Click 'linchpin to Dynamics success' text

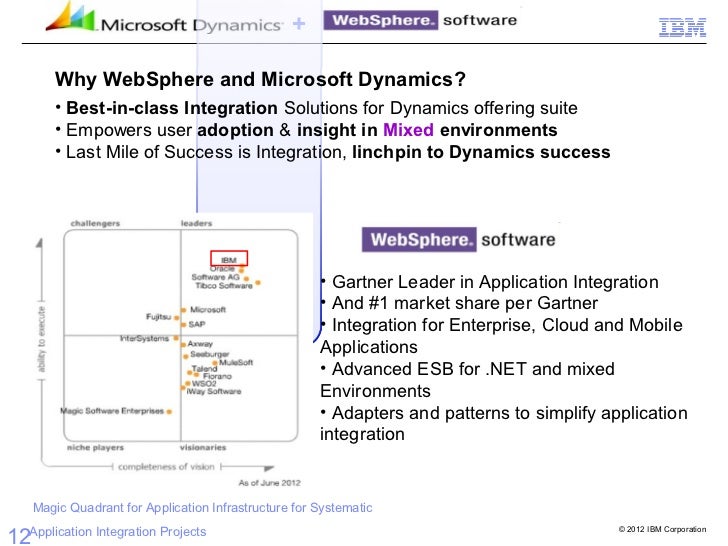pos(481,152)
